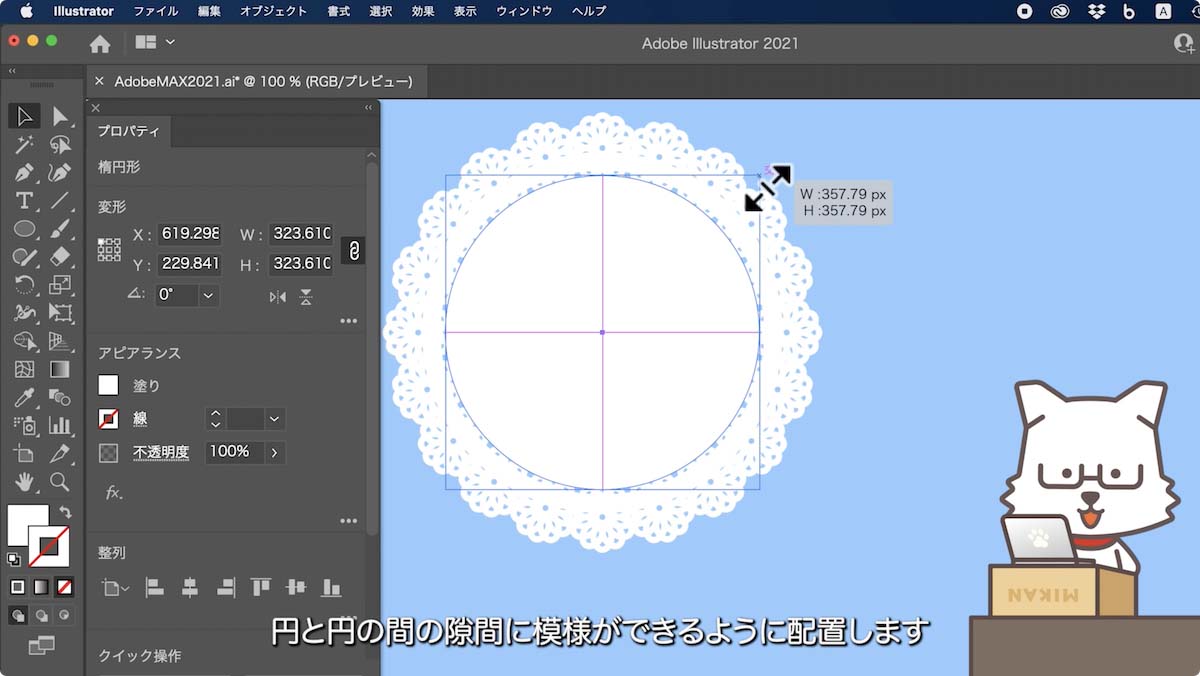Choose transform reference point grid
Image resolution: width=1200 pixels, height=676 pixels.
pos(109,250)
